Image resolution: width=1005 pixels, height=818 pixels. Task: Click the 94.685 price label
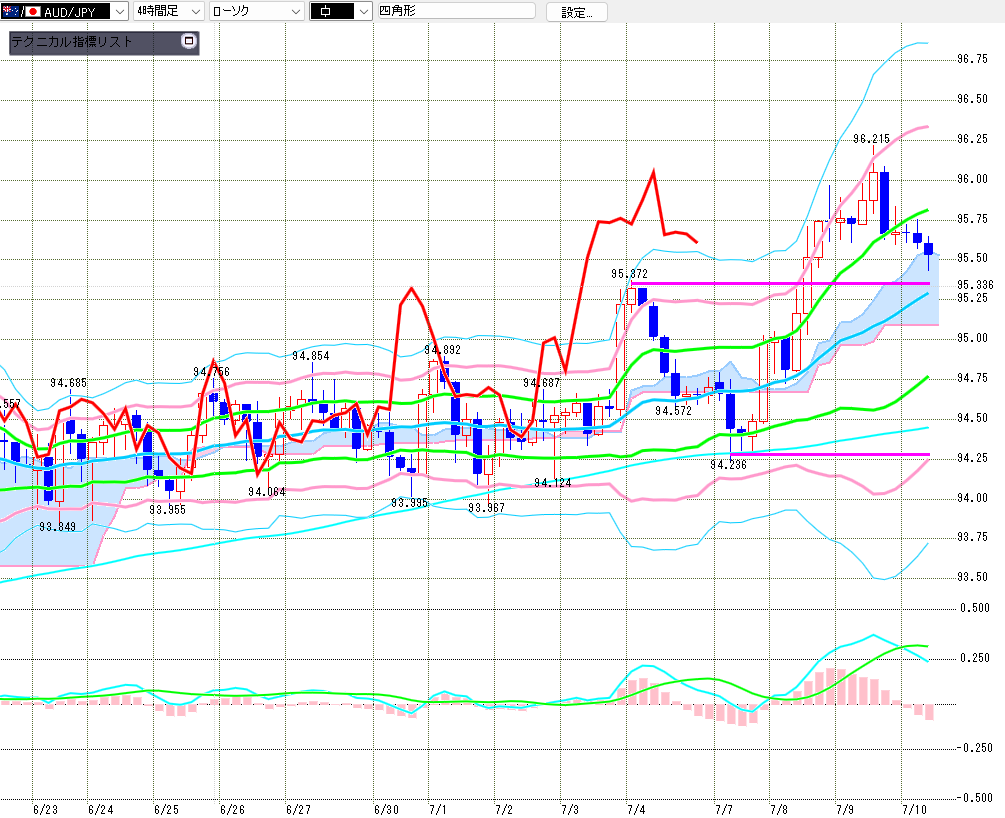coord(68,383)
